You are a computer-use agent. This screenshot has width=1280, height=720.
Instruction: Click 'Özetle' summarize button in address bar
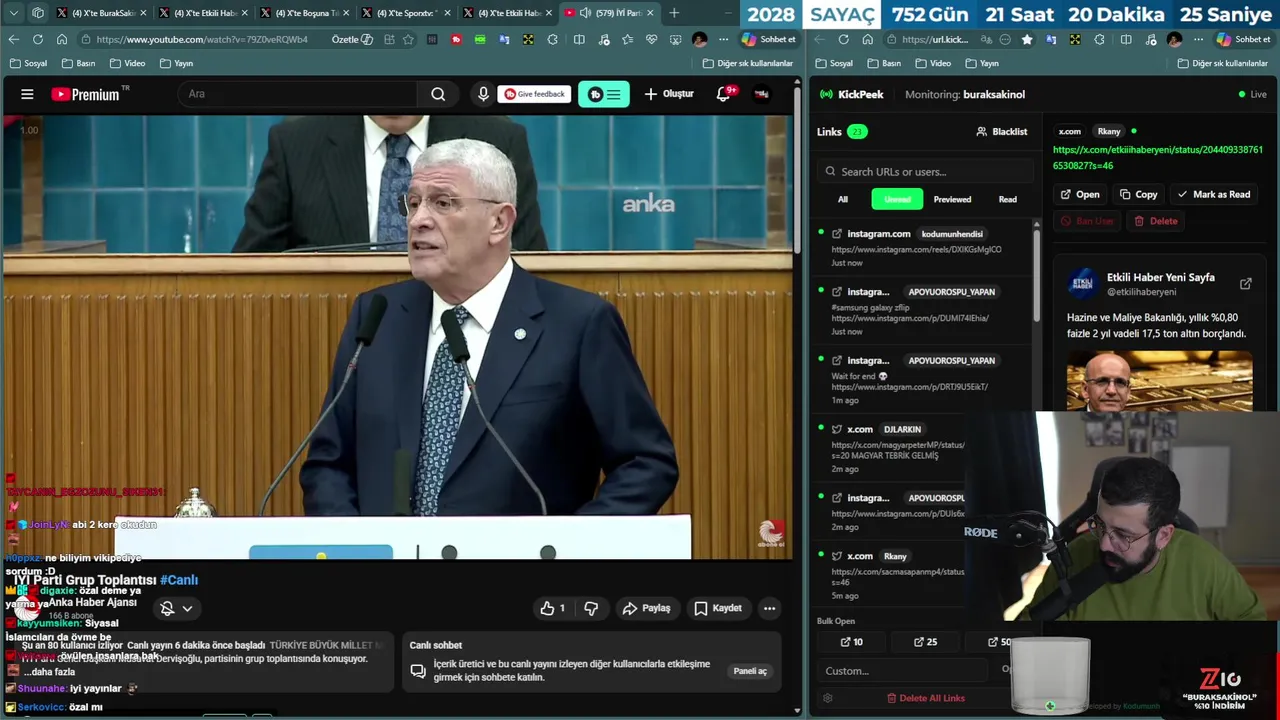352,40
